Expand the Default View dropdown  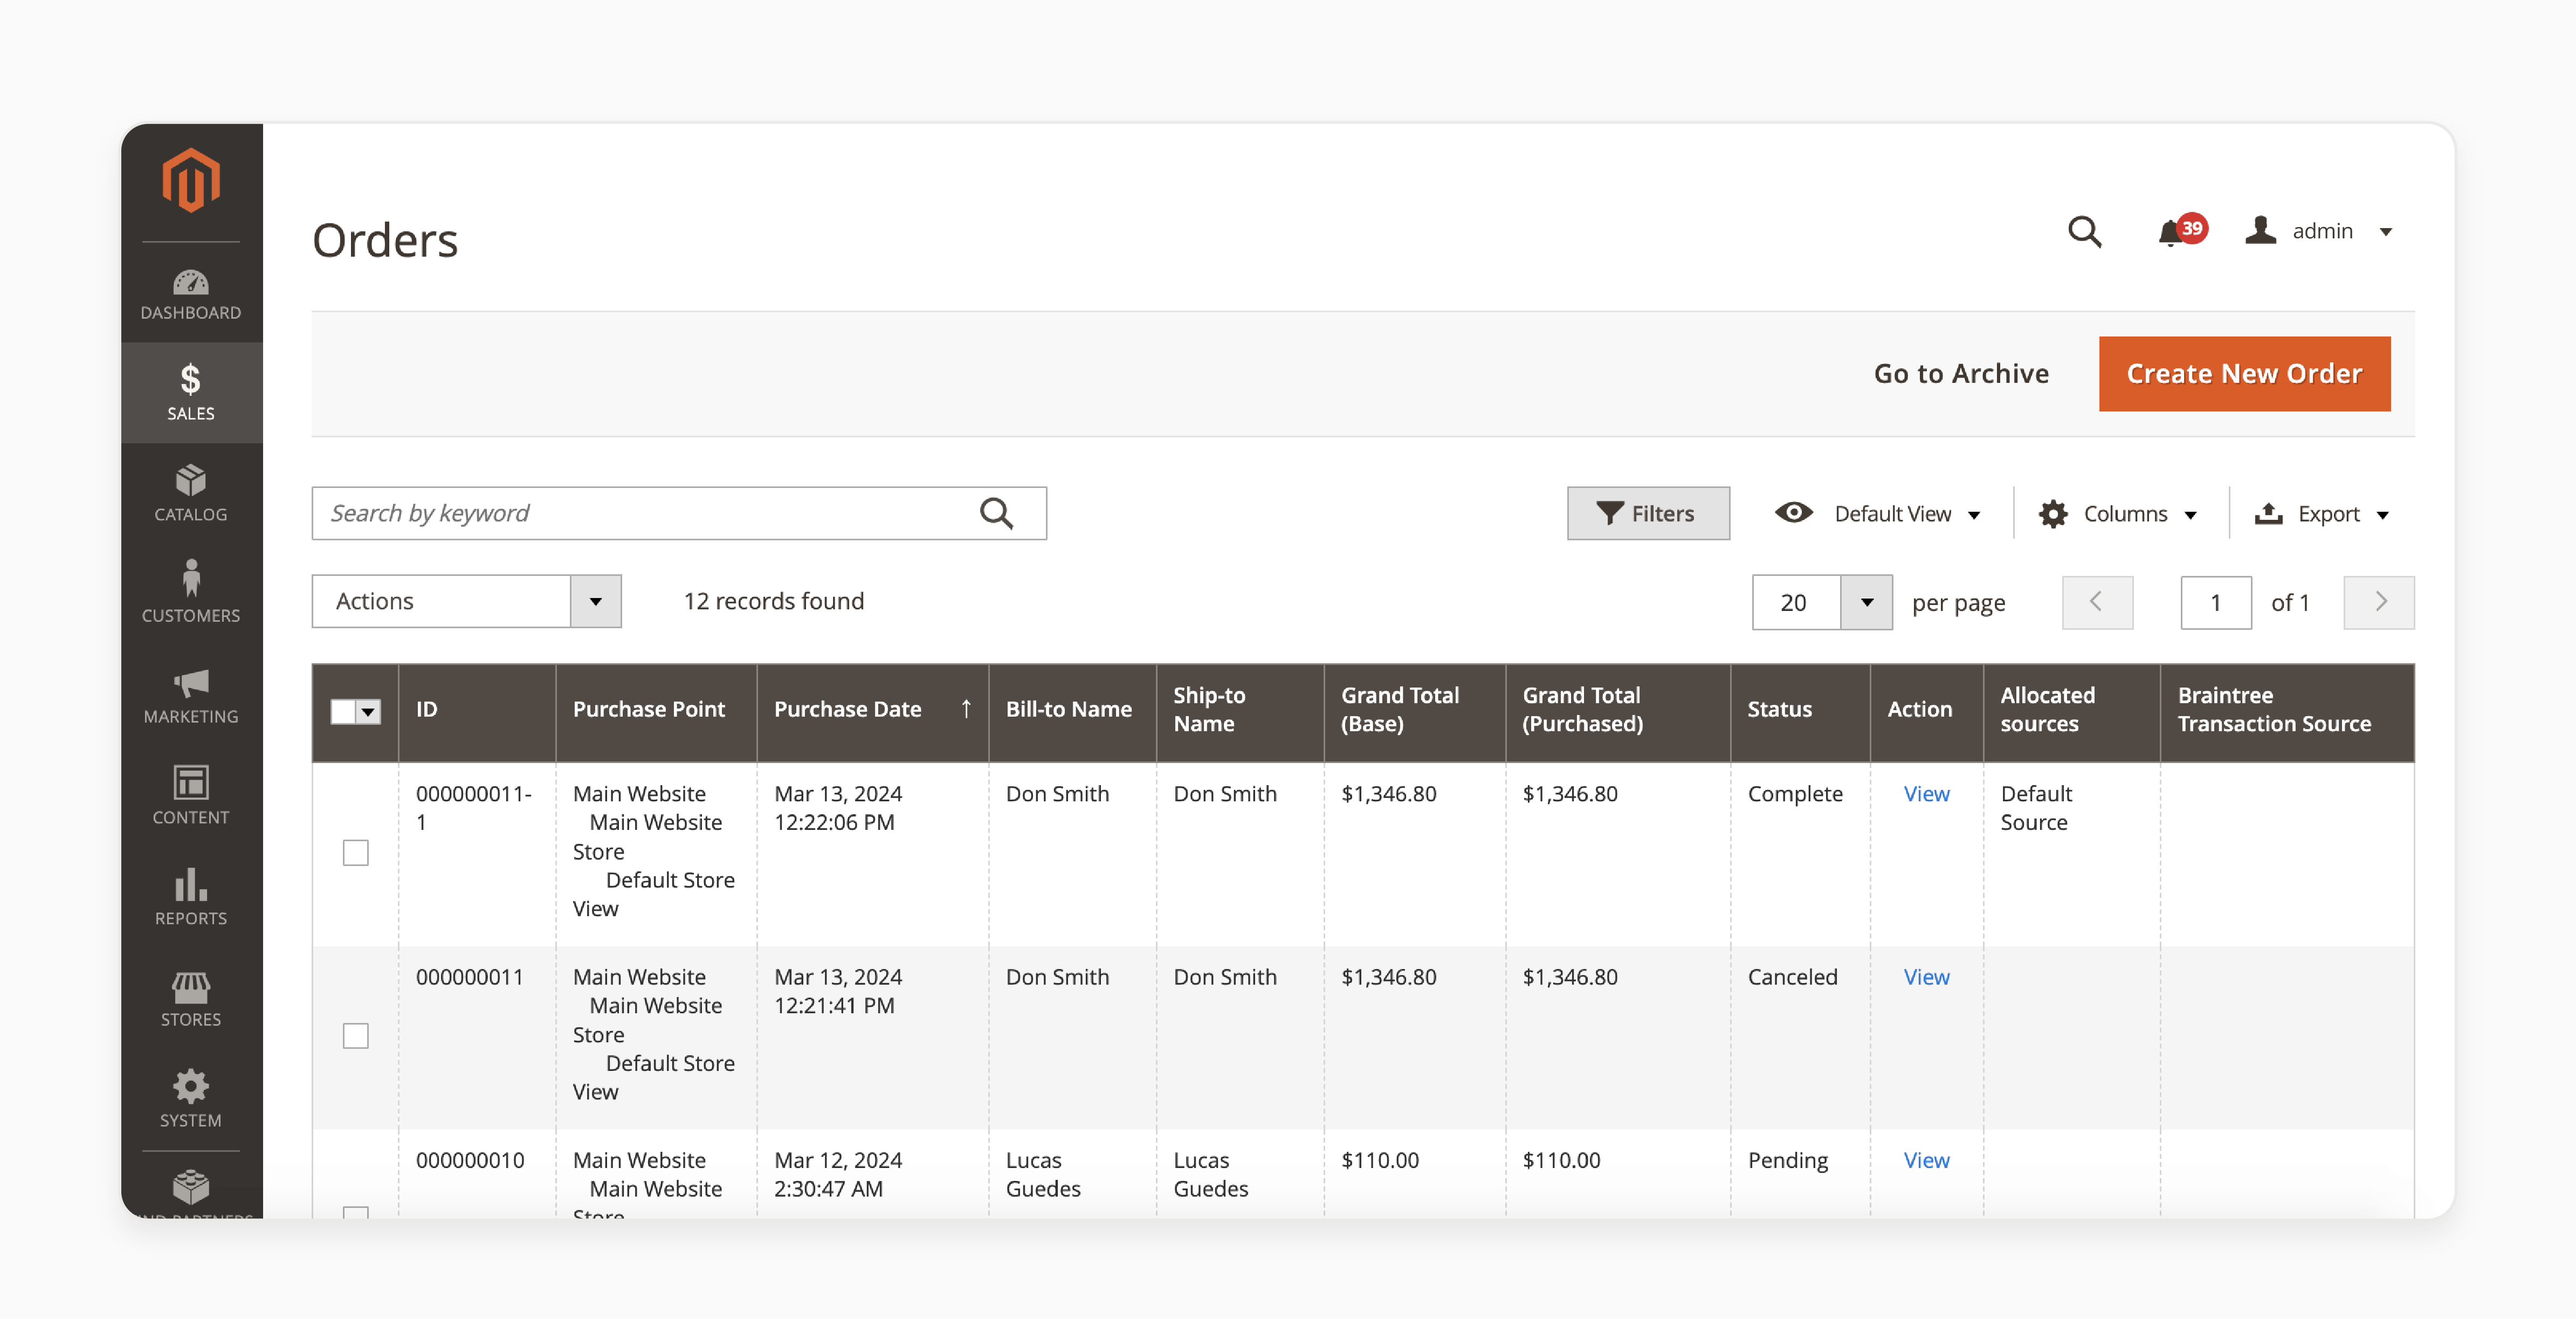pos(1973,515)
